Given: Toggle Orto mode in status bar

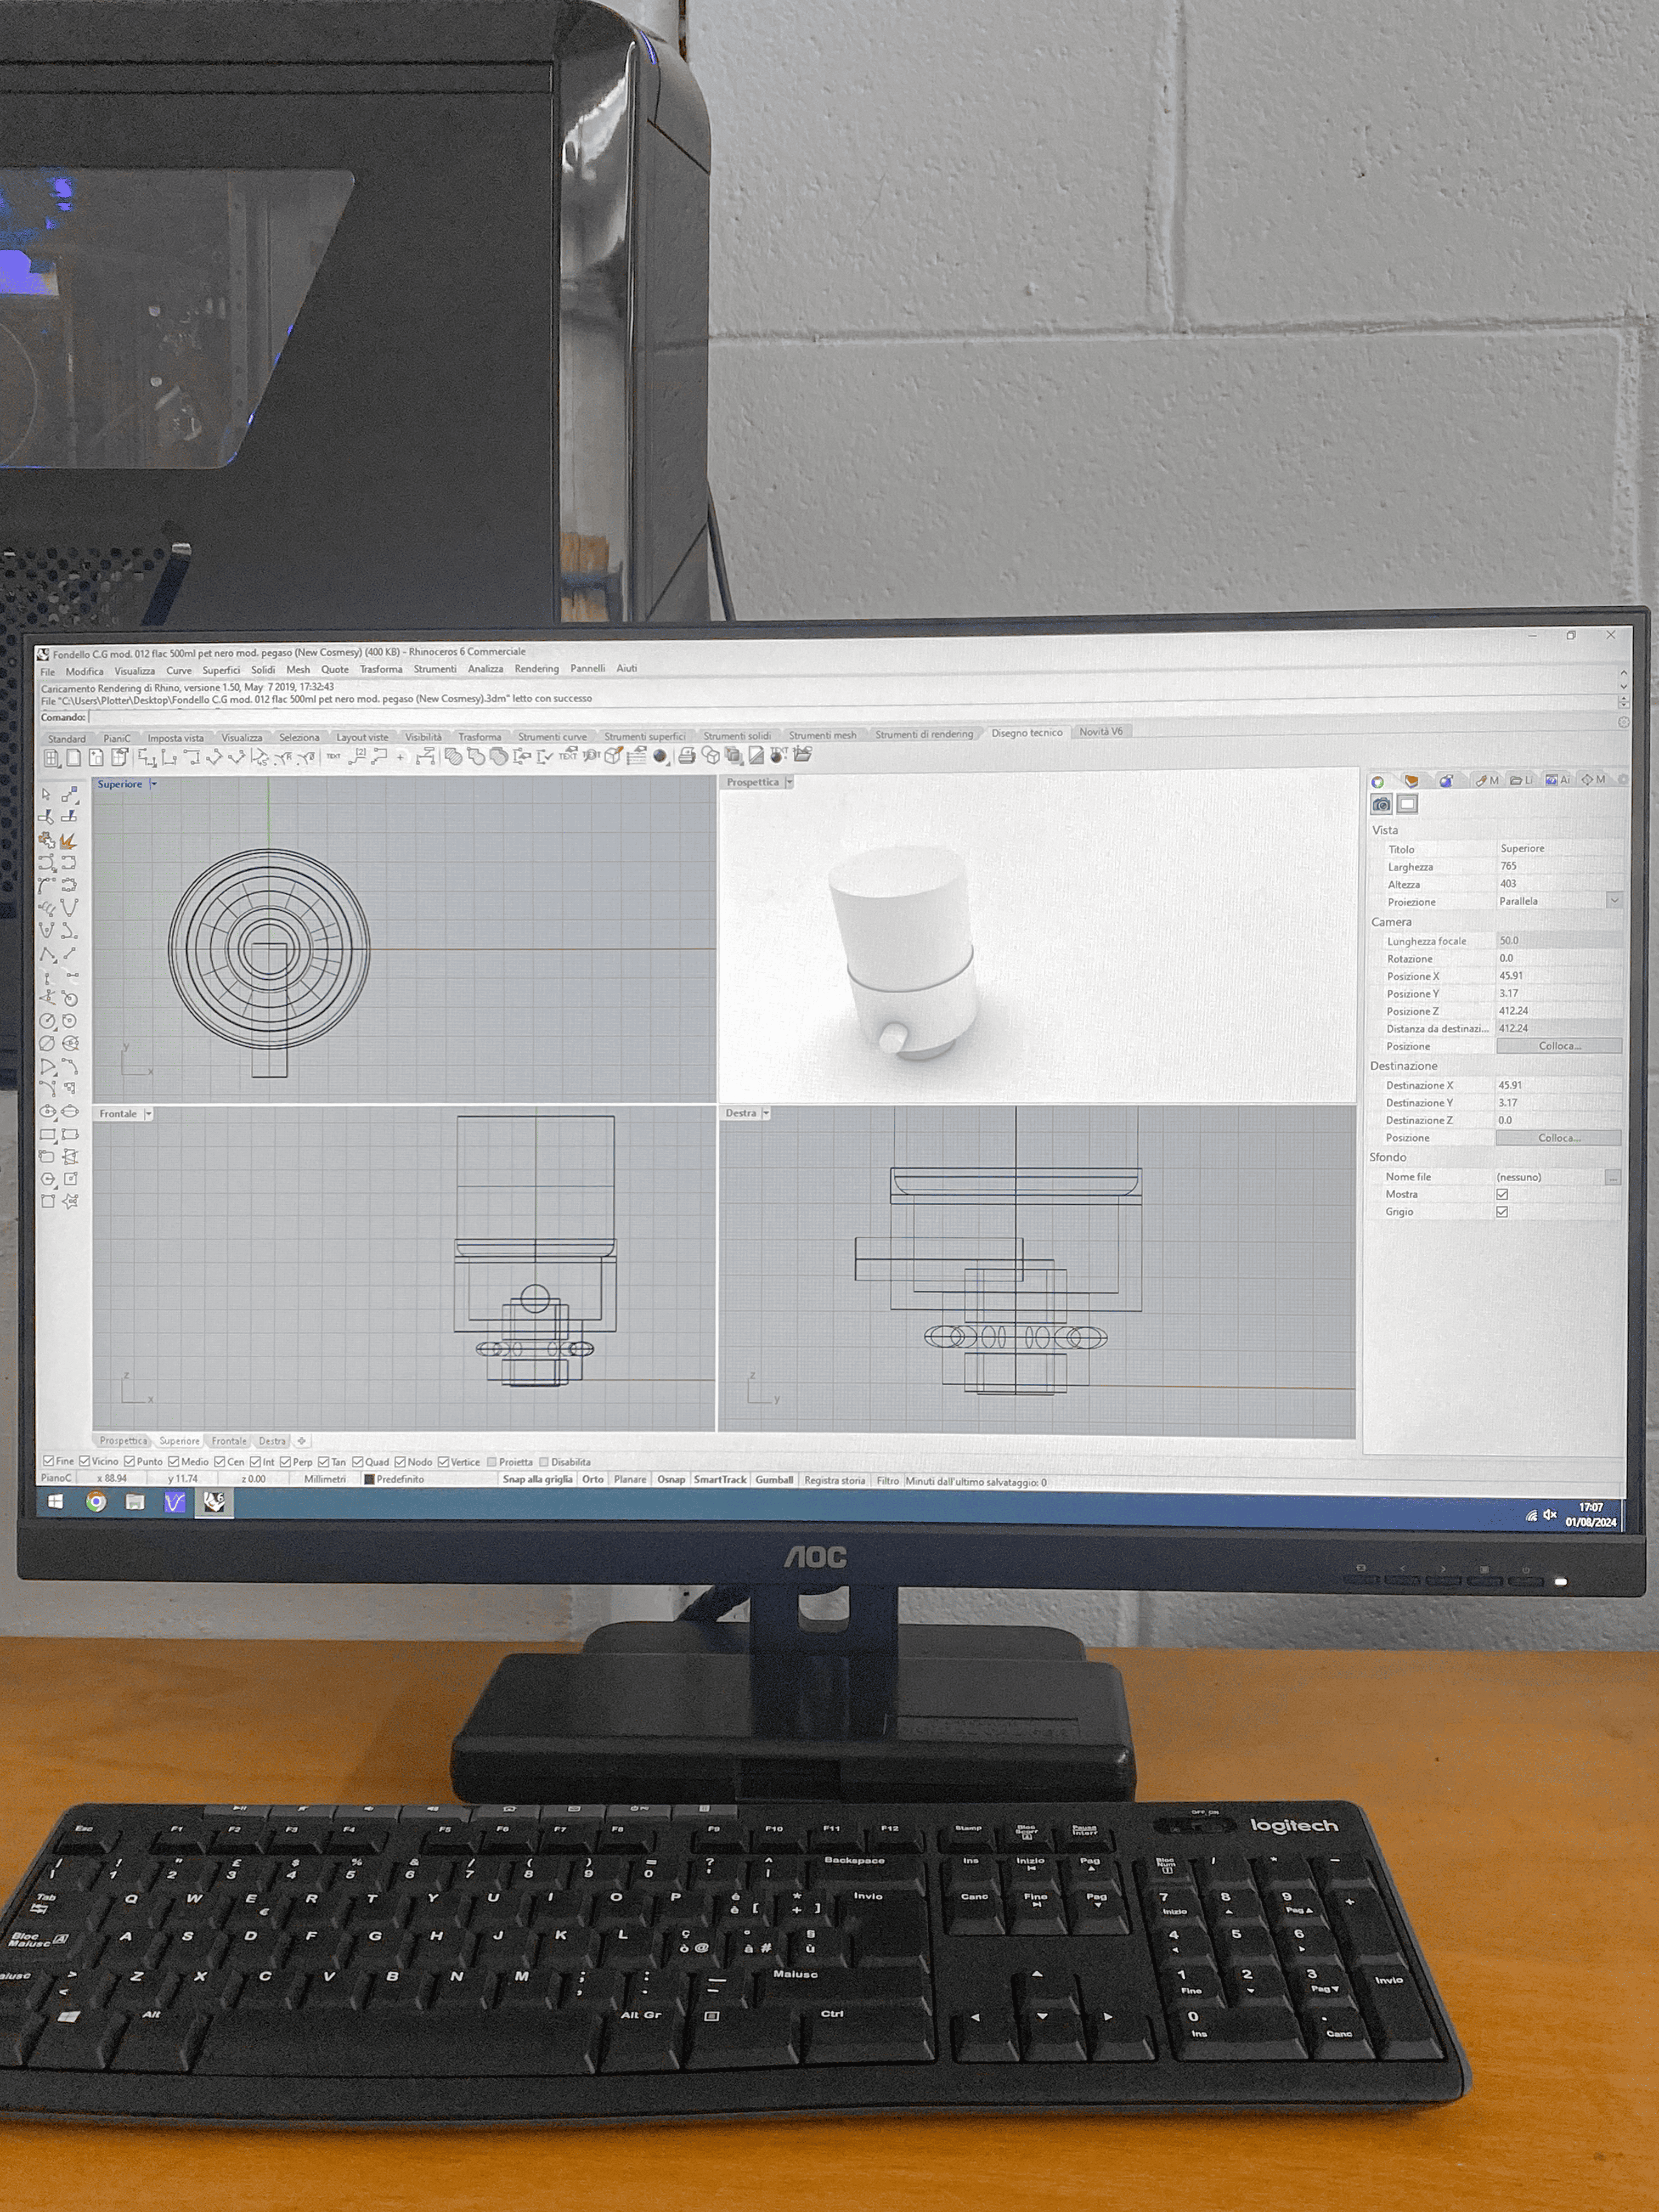Looking at the screenshot, I should pyautogui.click(x=593, y=1479).
